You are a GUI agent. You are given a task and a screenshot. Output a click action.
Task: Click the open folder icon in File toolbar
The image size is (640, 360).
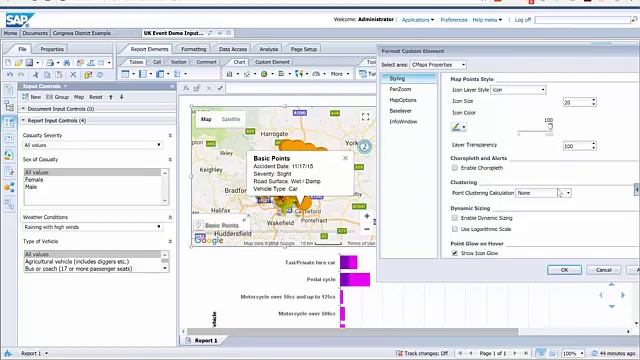18,63
